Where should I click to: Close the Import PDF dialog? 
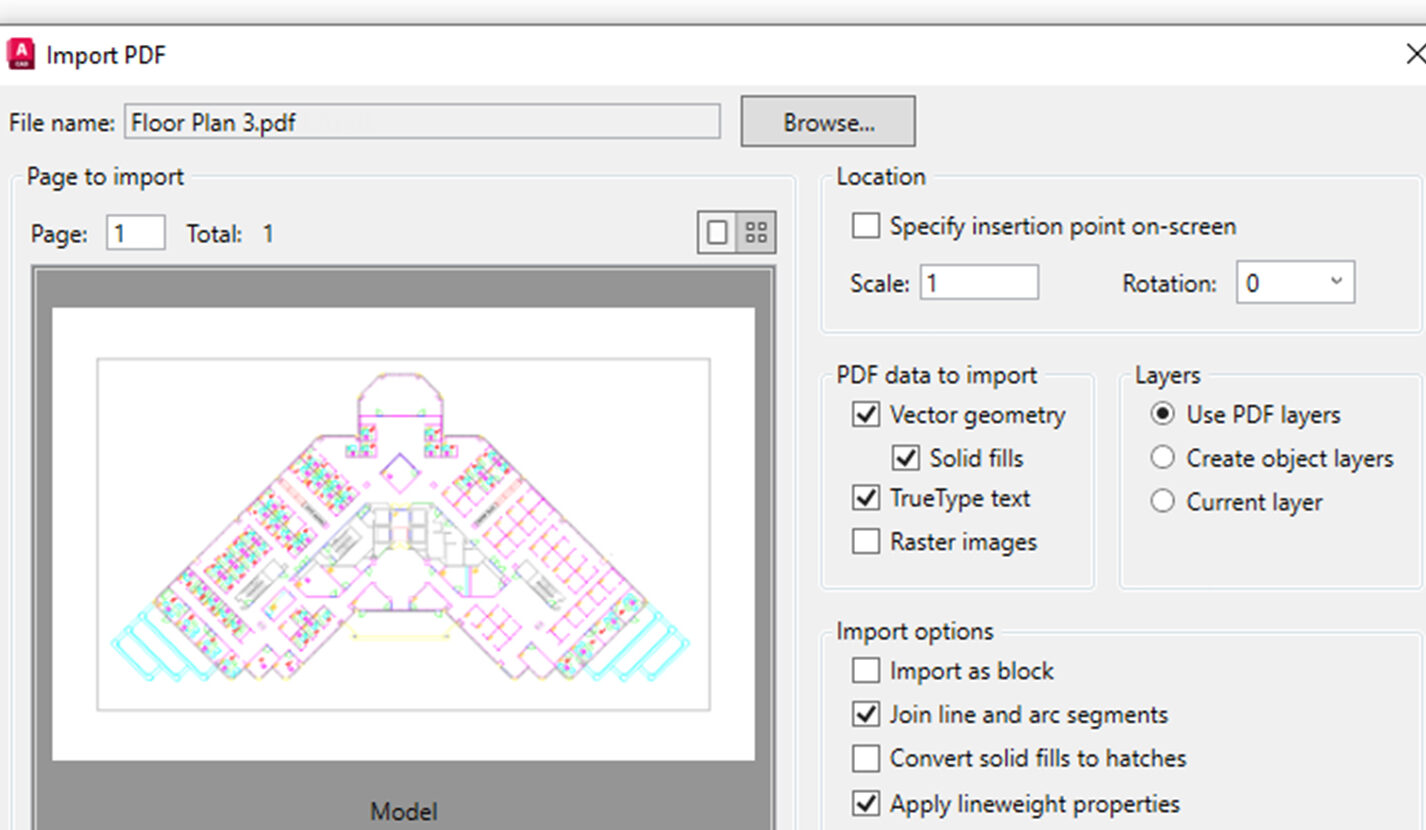click(1415, 54)
